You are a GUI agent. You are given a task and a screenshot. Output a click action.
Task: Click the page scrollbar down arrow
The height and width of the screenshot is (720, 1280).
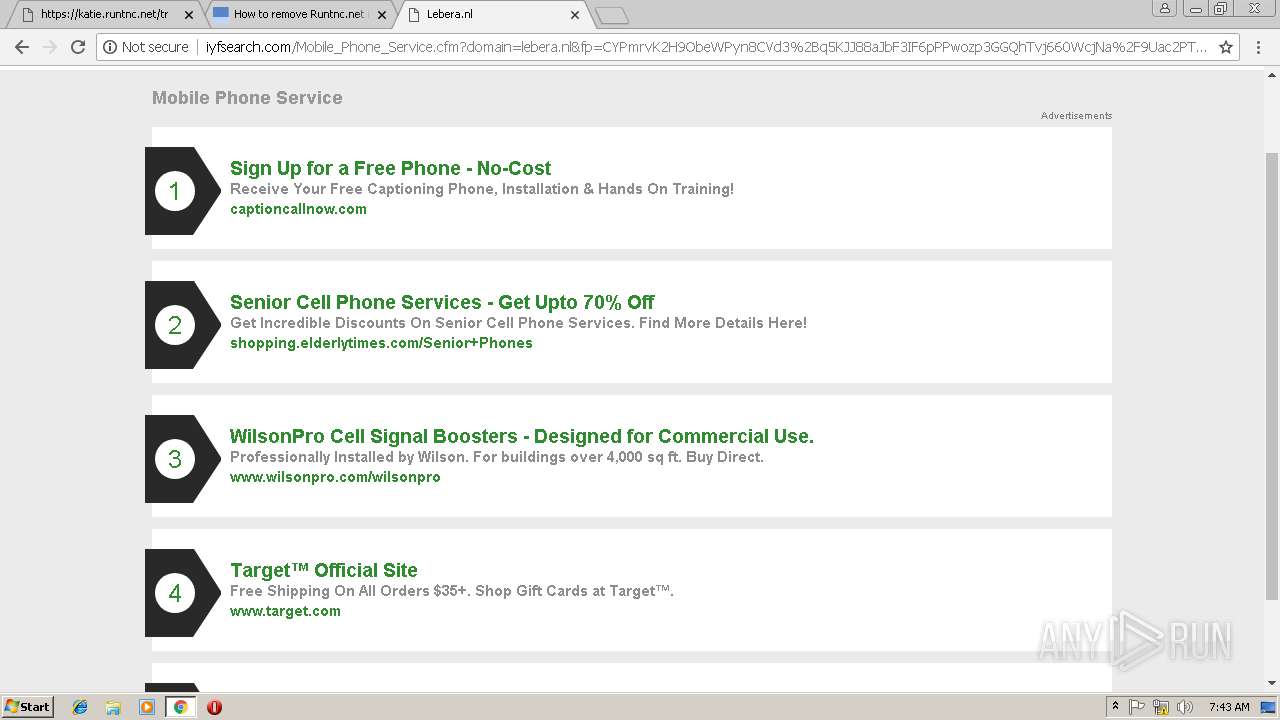(x=1272, y=683)
